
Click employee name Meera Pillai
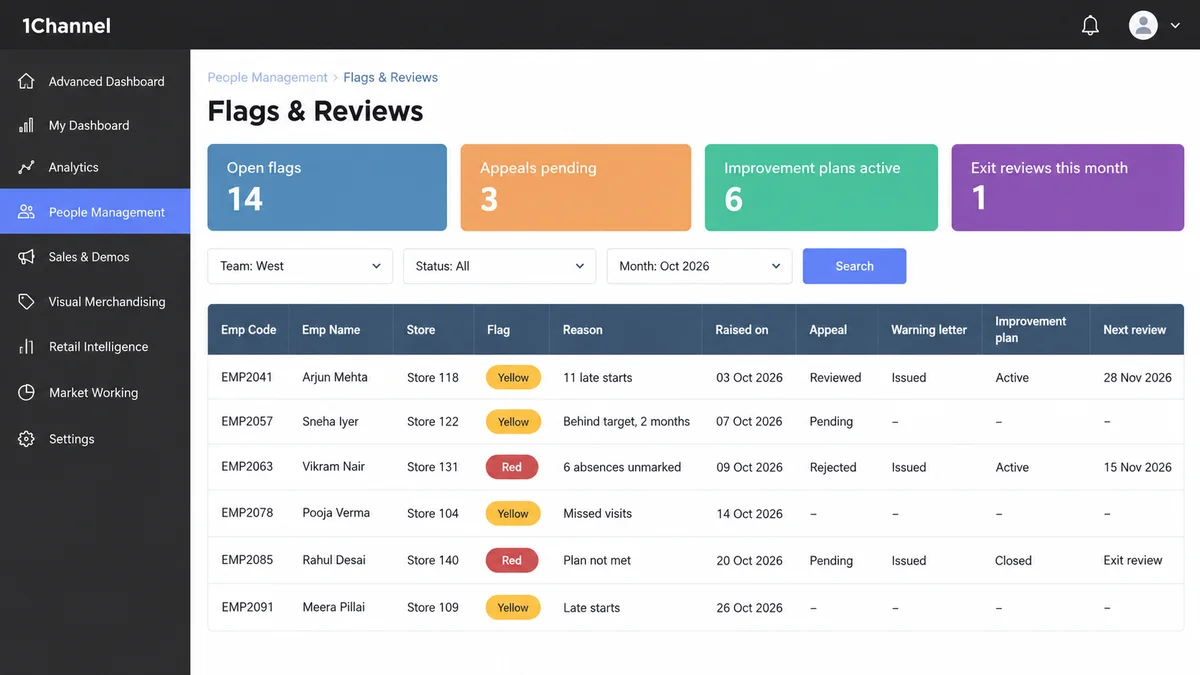tap(334, 606)
